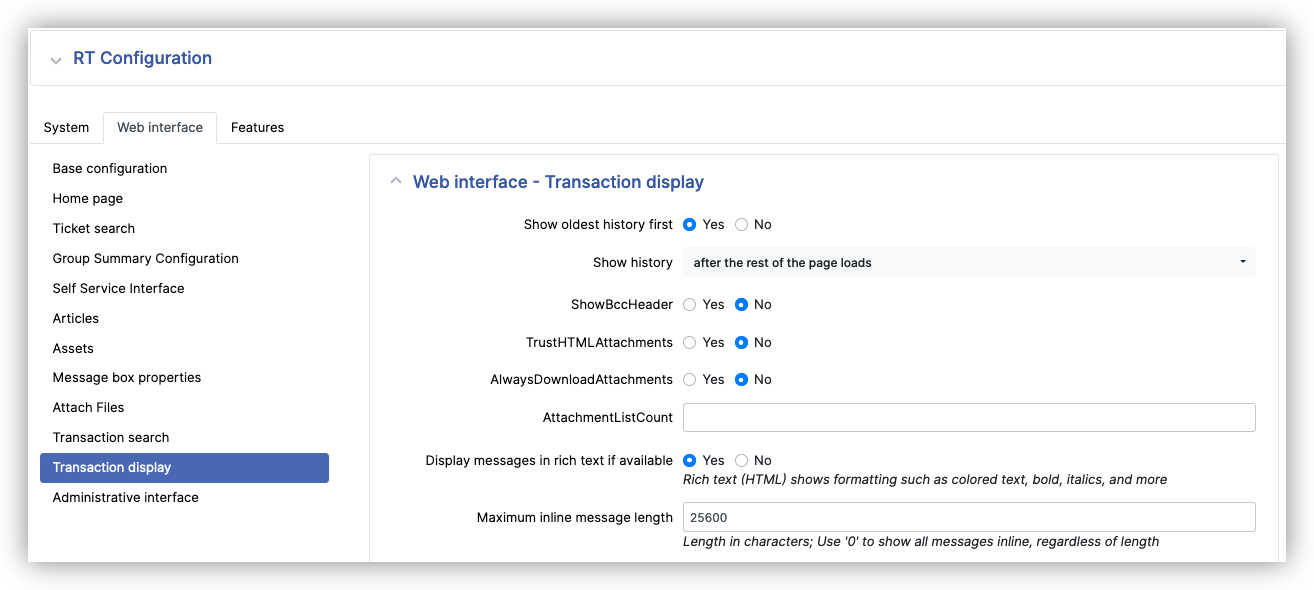The width and height of the screenshot is (1314, 590).
Task: Open Self Service Interface settings
Action: pyautogui.click(x=118, y=288)
